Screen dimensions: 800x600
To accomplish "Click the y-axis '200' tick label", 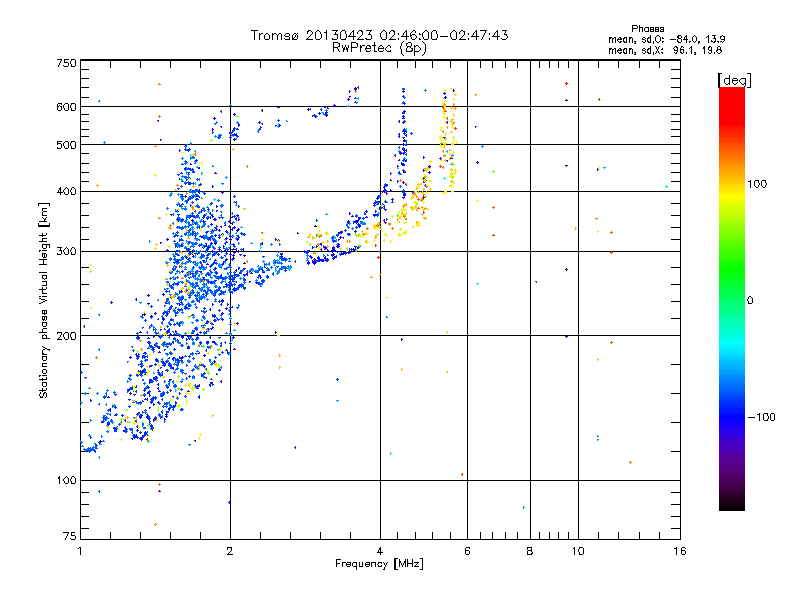I will (66, 336).
